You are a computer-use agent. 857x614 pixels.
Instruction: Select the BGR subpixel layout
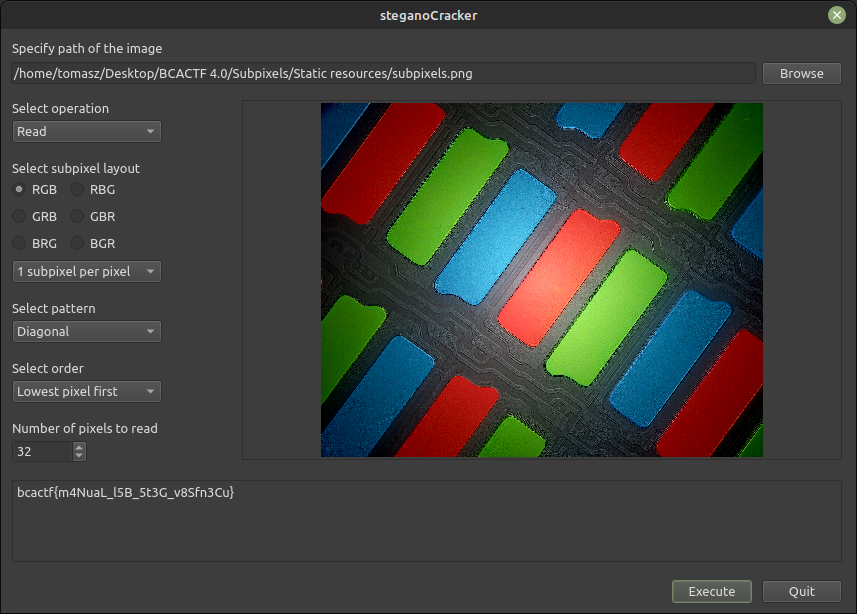93,243
